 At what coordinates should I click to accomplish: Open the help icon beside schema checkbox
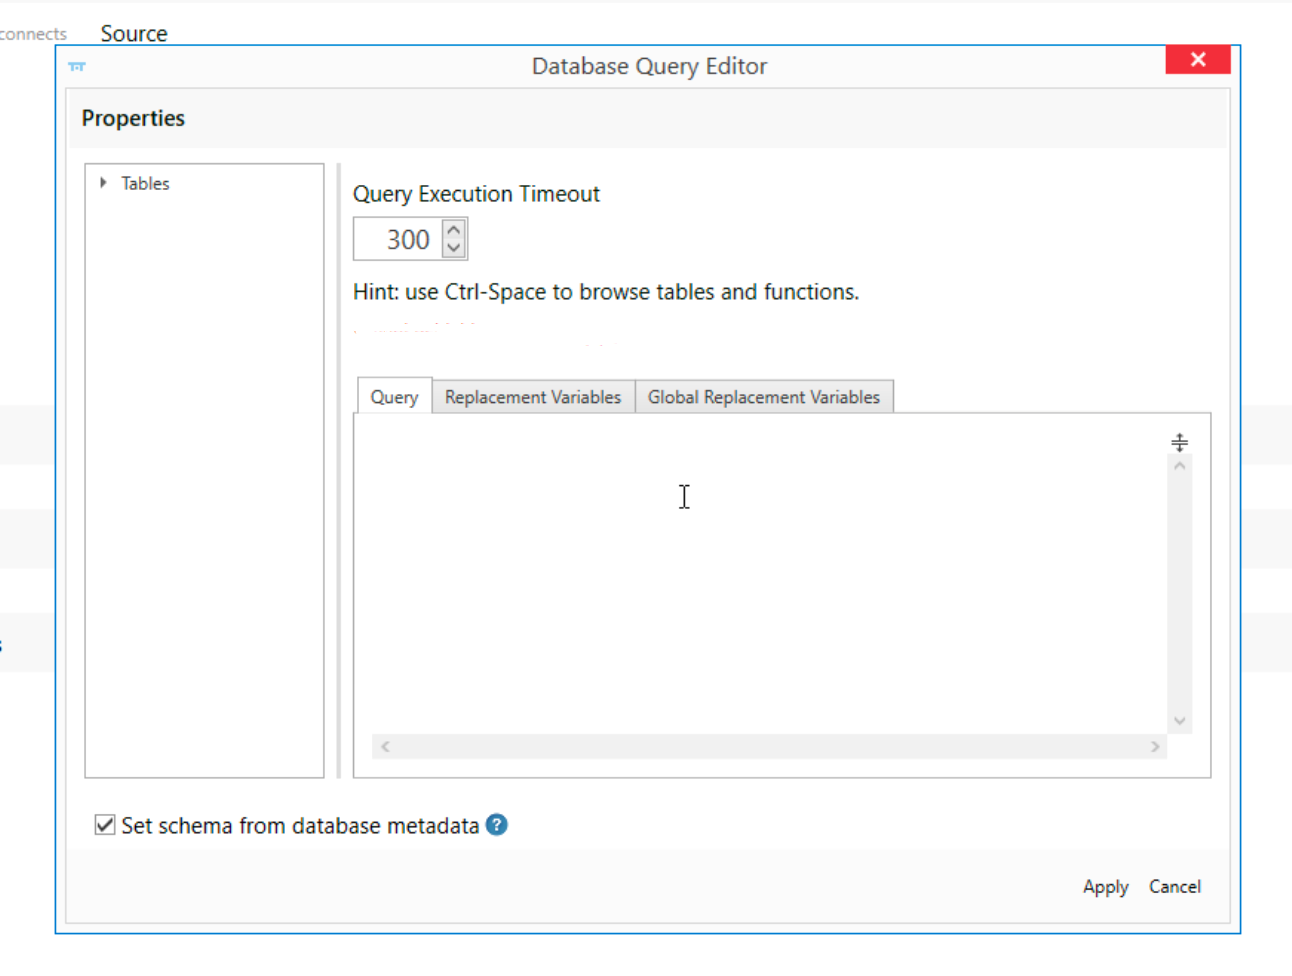coord(496,825)
